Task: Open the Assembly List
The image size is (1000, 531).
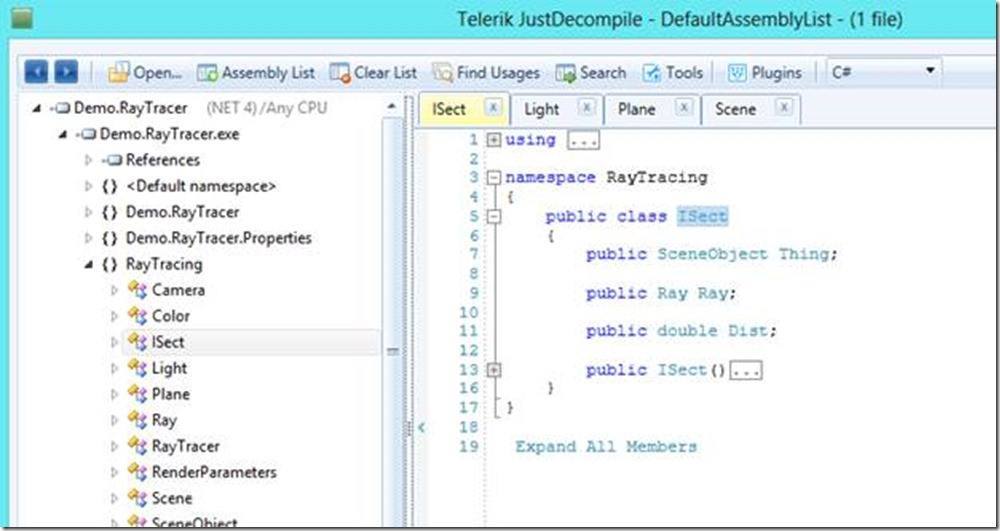Action: point(256,73)
